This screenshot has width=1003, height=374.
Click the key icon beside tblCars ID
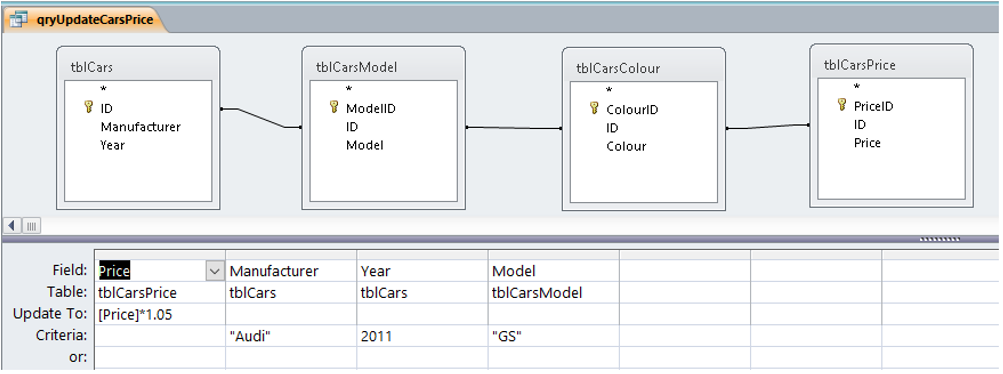[x=88, y=107]
